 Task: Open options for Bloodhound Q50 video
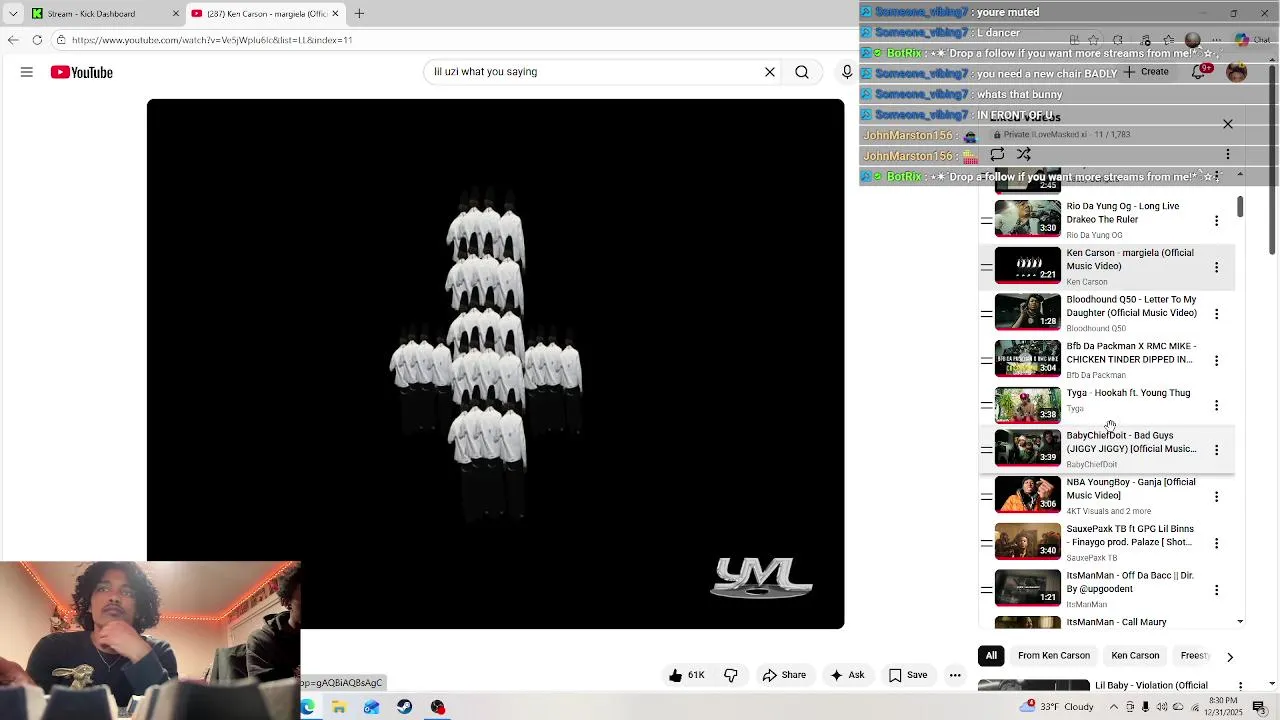click(x=1217, y=314)
